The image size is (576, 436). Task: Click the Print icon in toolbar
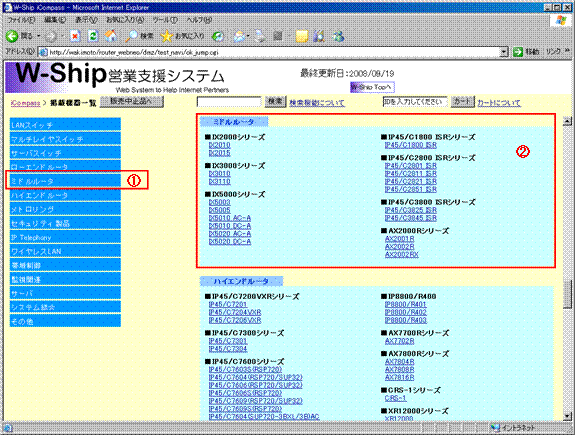tap(260, 36)
